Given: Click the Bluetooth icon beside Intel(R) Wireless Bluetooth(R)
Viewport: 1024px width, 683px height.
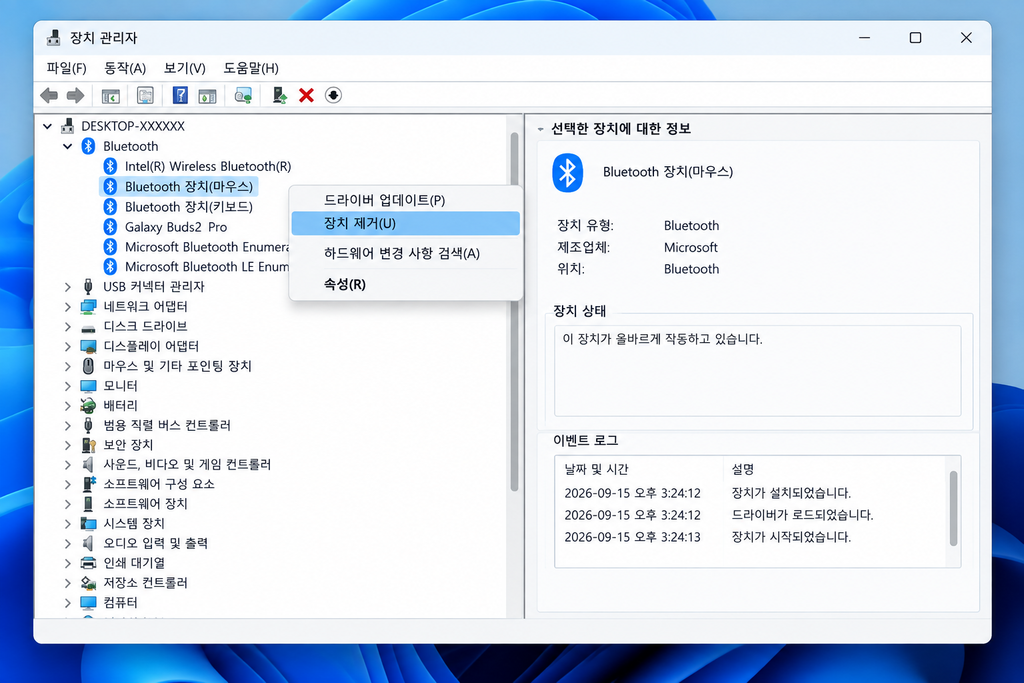Looking at the screenshot, I should (x=110, y=166).
